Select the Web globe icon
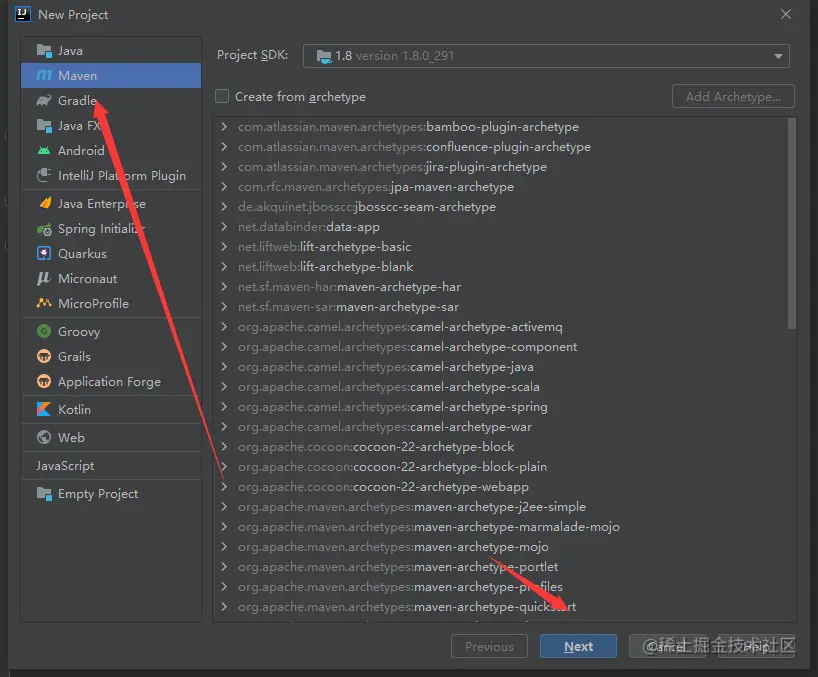Viewport: 818px width, 677px height. click(44, 437)
